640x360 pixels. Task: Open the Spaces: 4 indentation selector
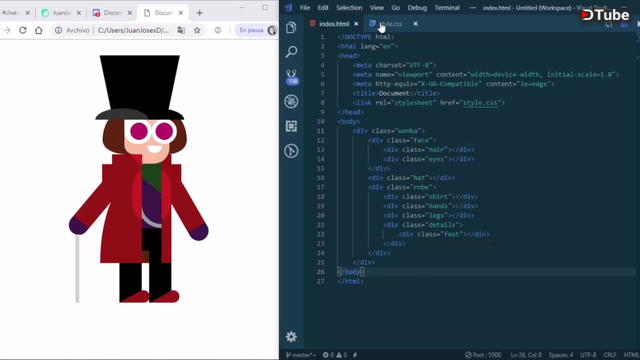click(x=561, y=355)
